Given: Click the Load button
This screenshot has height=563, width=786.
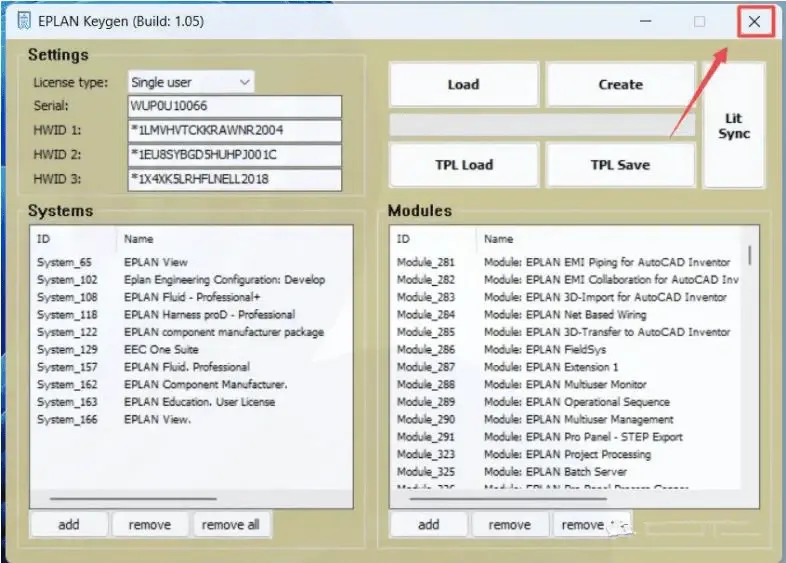Looking at the screenshot, I should coord(464,84).
